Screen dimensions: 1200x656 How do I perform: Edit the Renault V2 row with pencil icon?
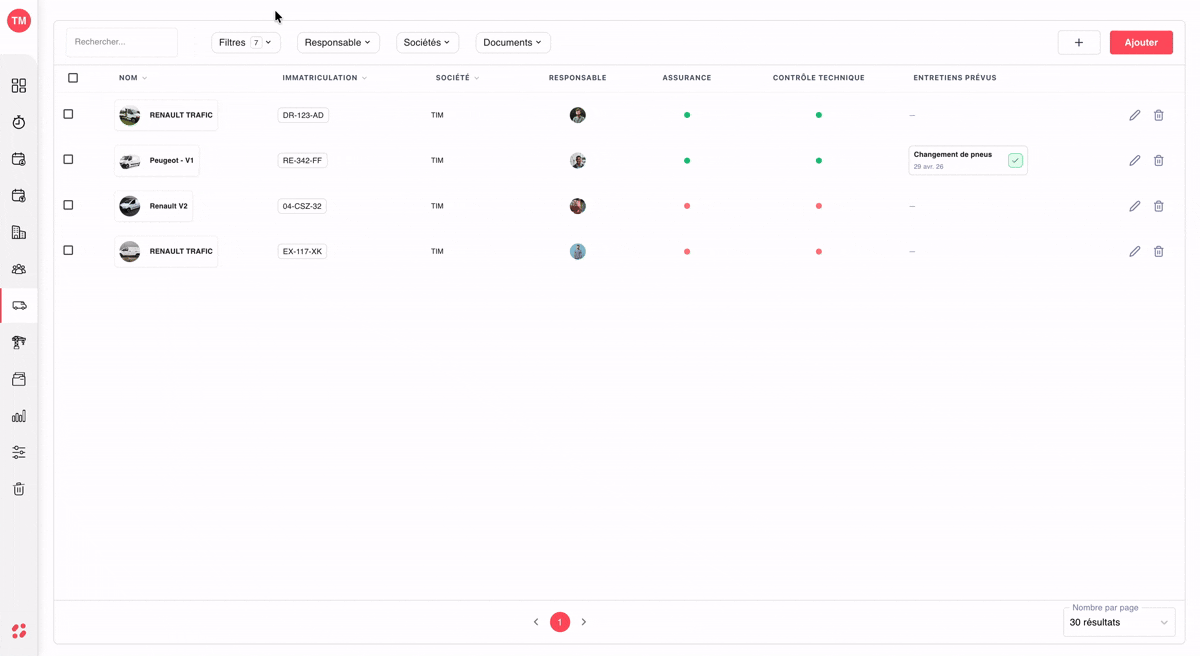click(1135, 206)
